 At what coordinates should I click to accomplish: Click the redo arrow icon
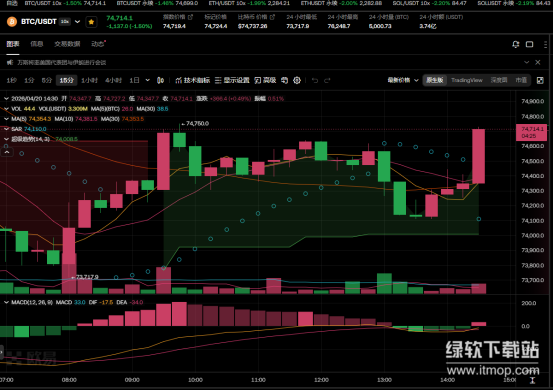(327, 81)
